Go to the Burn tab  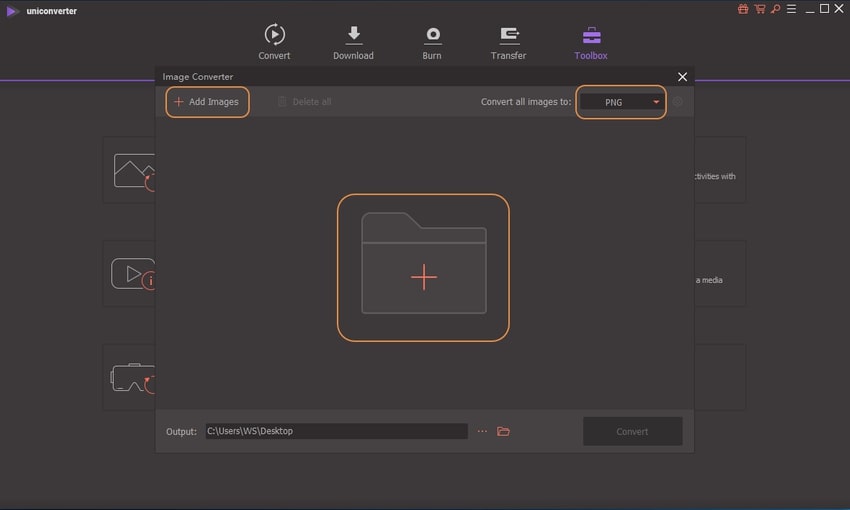(x=432, y=43)
